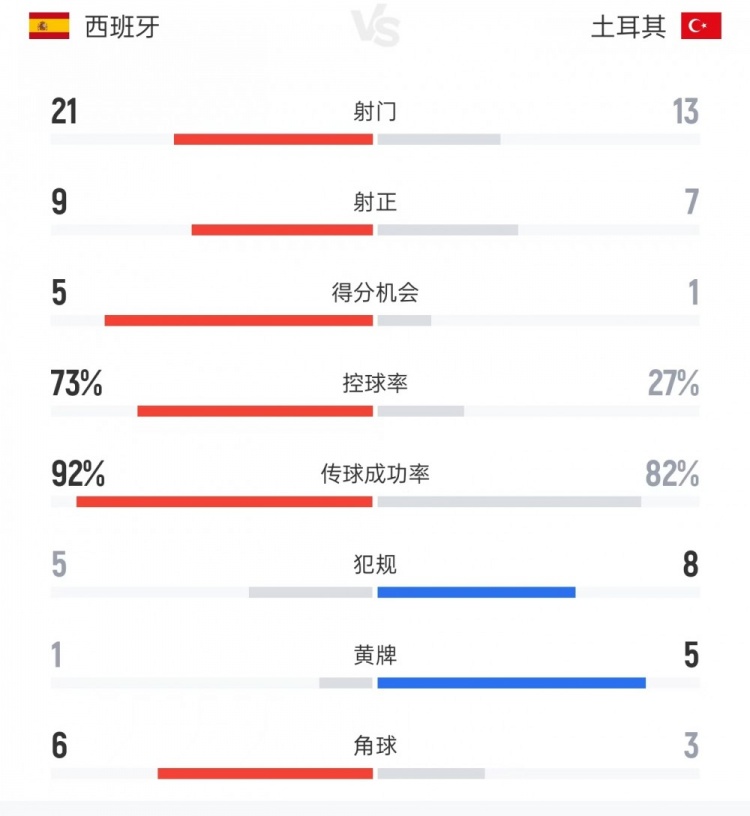This screenshot has width=750, height=816.
Task: Select the 传球成功率 stat label
Action: pos(375,474)
